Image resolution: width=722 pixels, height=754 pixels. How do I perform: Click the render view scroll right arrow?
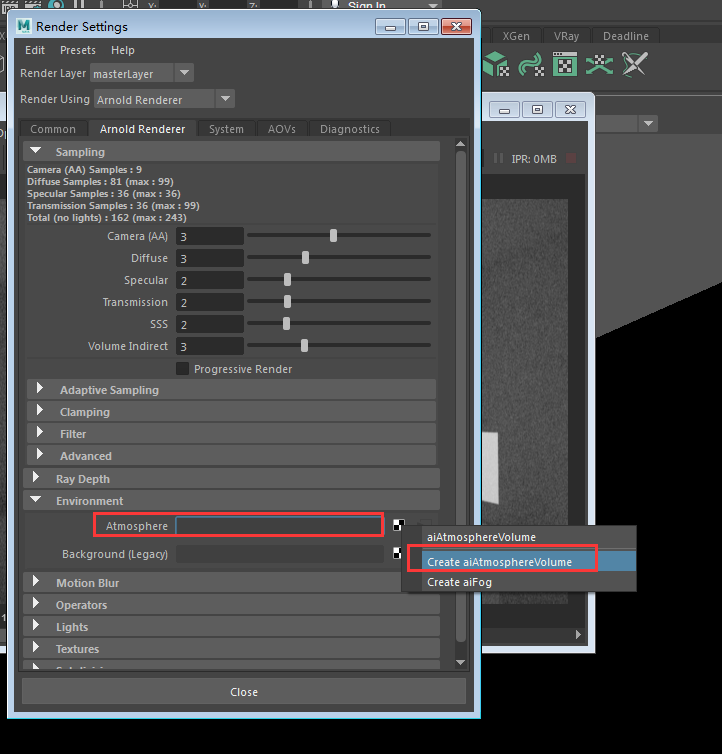coord(578,634)
